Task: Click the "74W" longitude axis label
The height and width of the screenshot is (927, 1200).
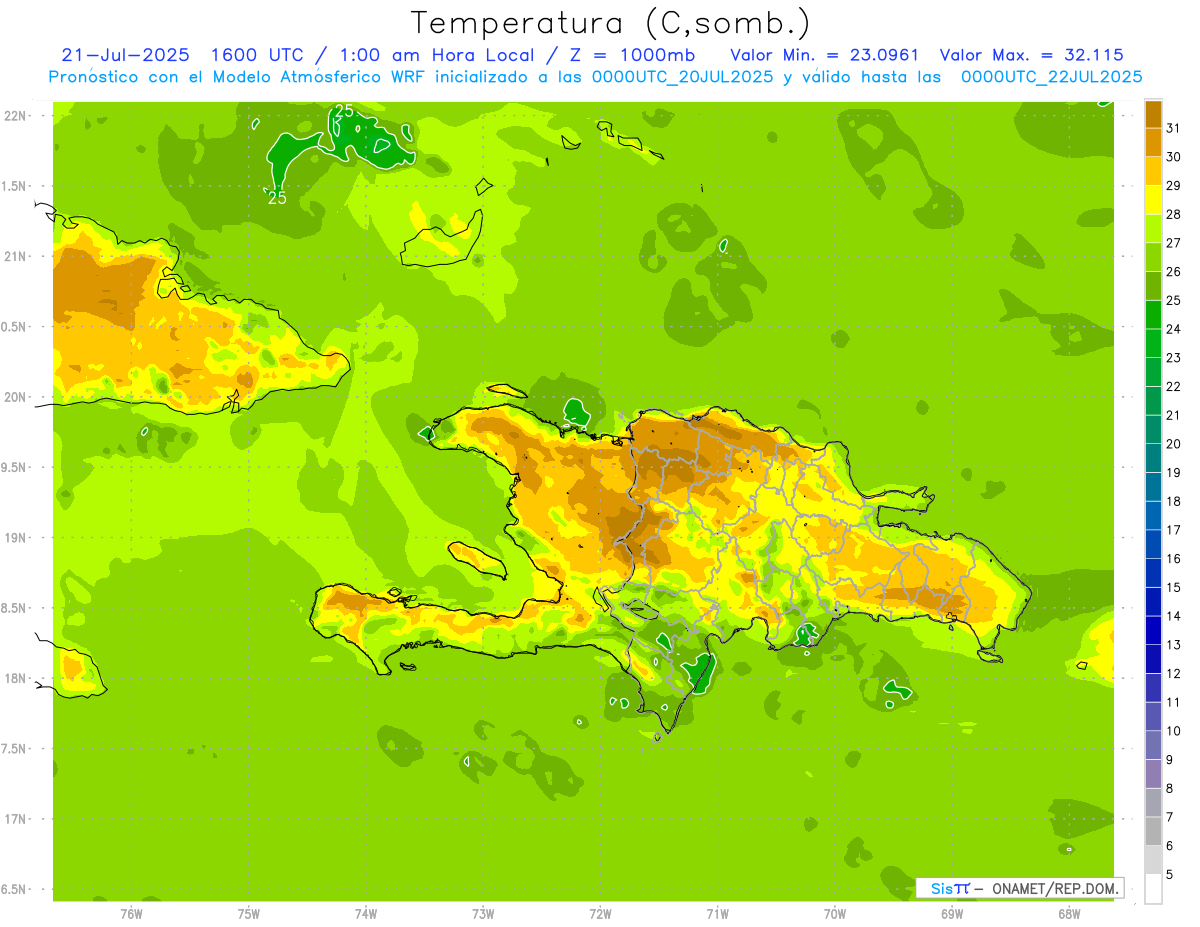Action: [365, 913]
